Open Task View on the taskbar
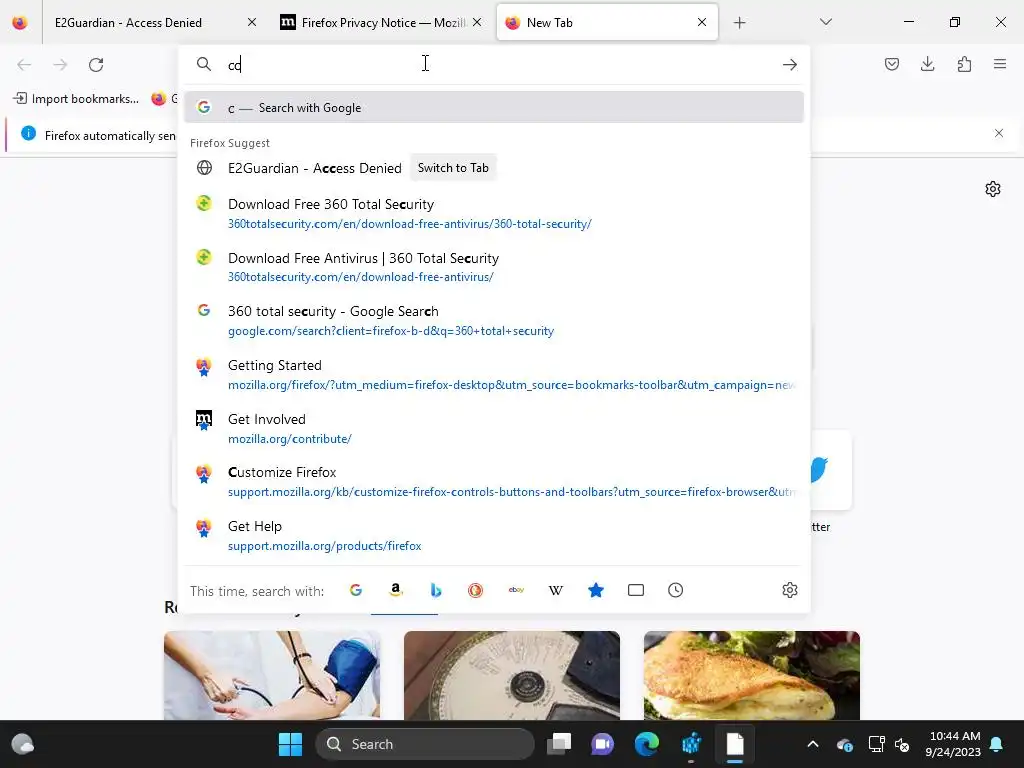The height and width of the screenshot is (768, 1024). [559, 744]
